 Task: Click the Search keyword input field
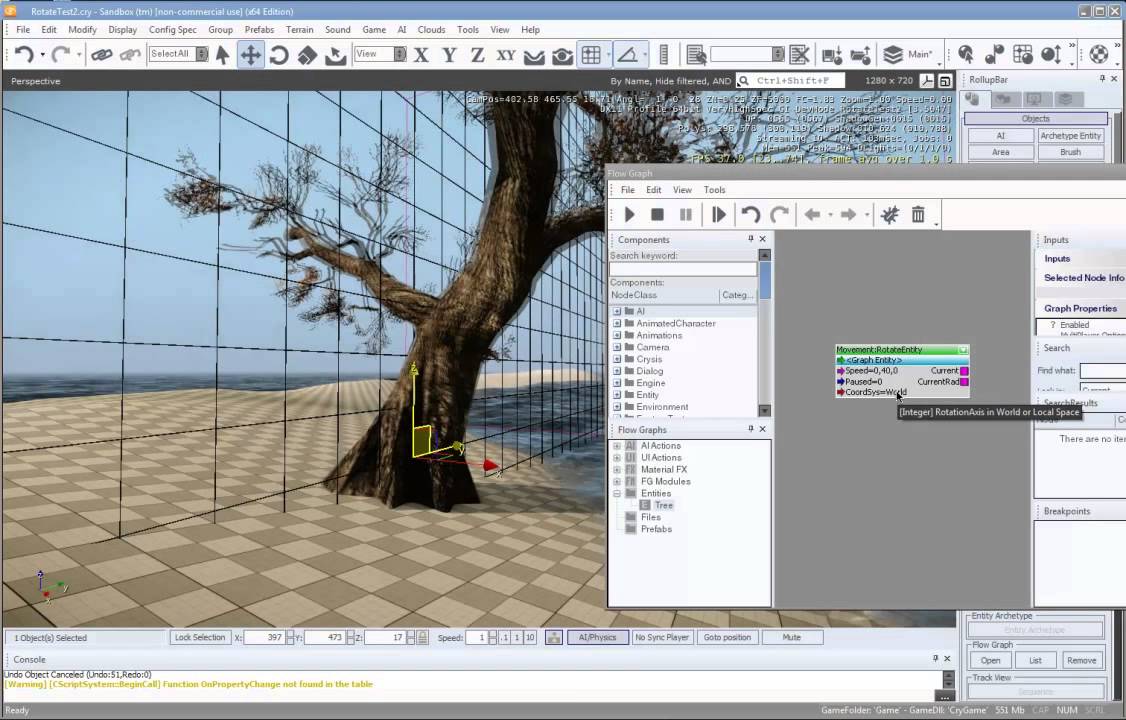683,269
